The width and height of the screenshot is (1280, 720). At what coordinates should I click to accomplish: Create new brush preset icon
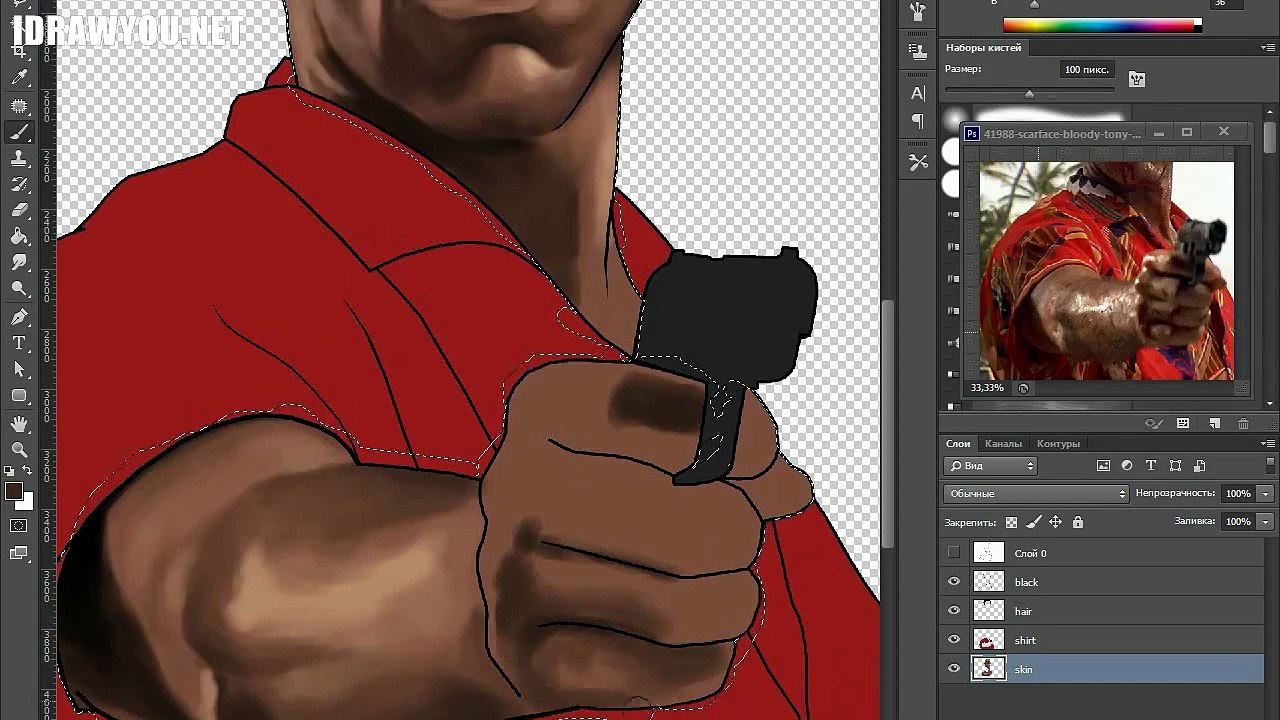1214,424
